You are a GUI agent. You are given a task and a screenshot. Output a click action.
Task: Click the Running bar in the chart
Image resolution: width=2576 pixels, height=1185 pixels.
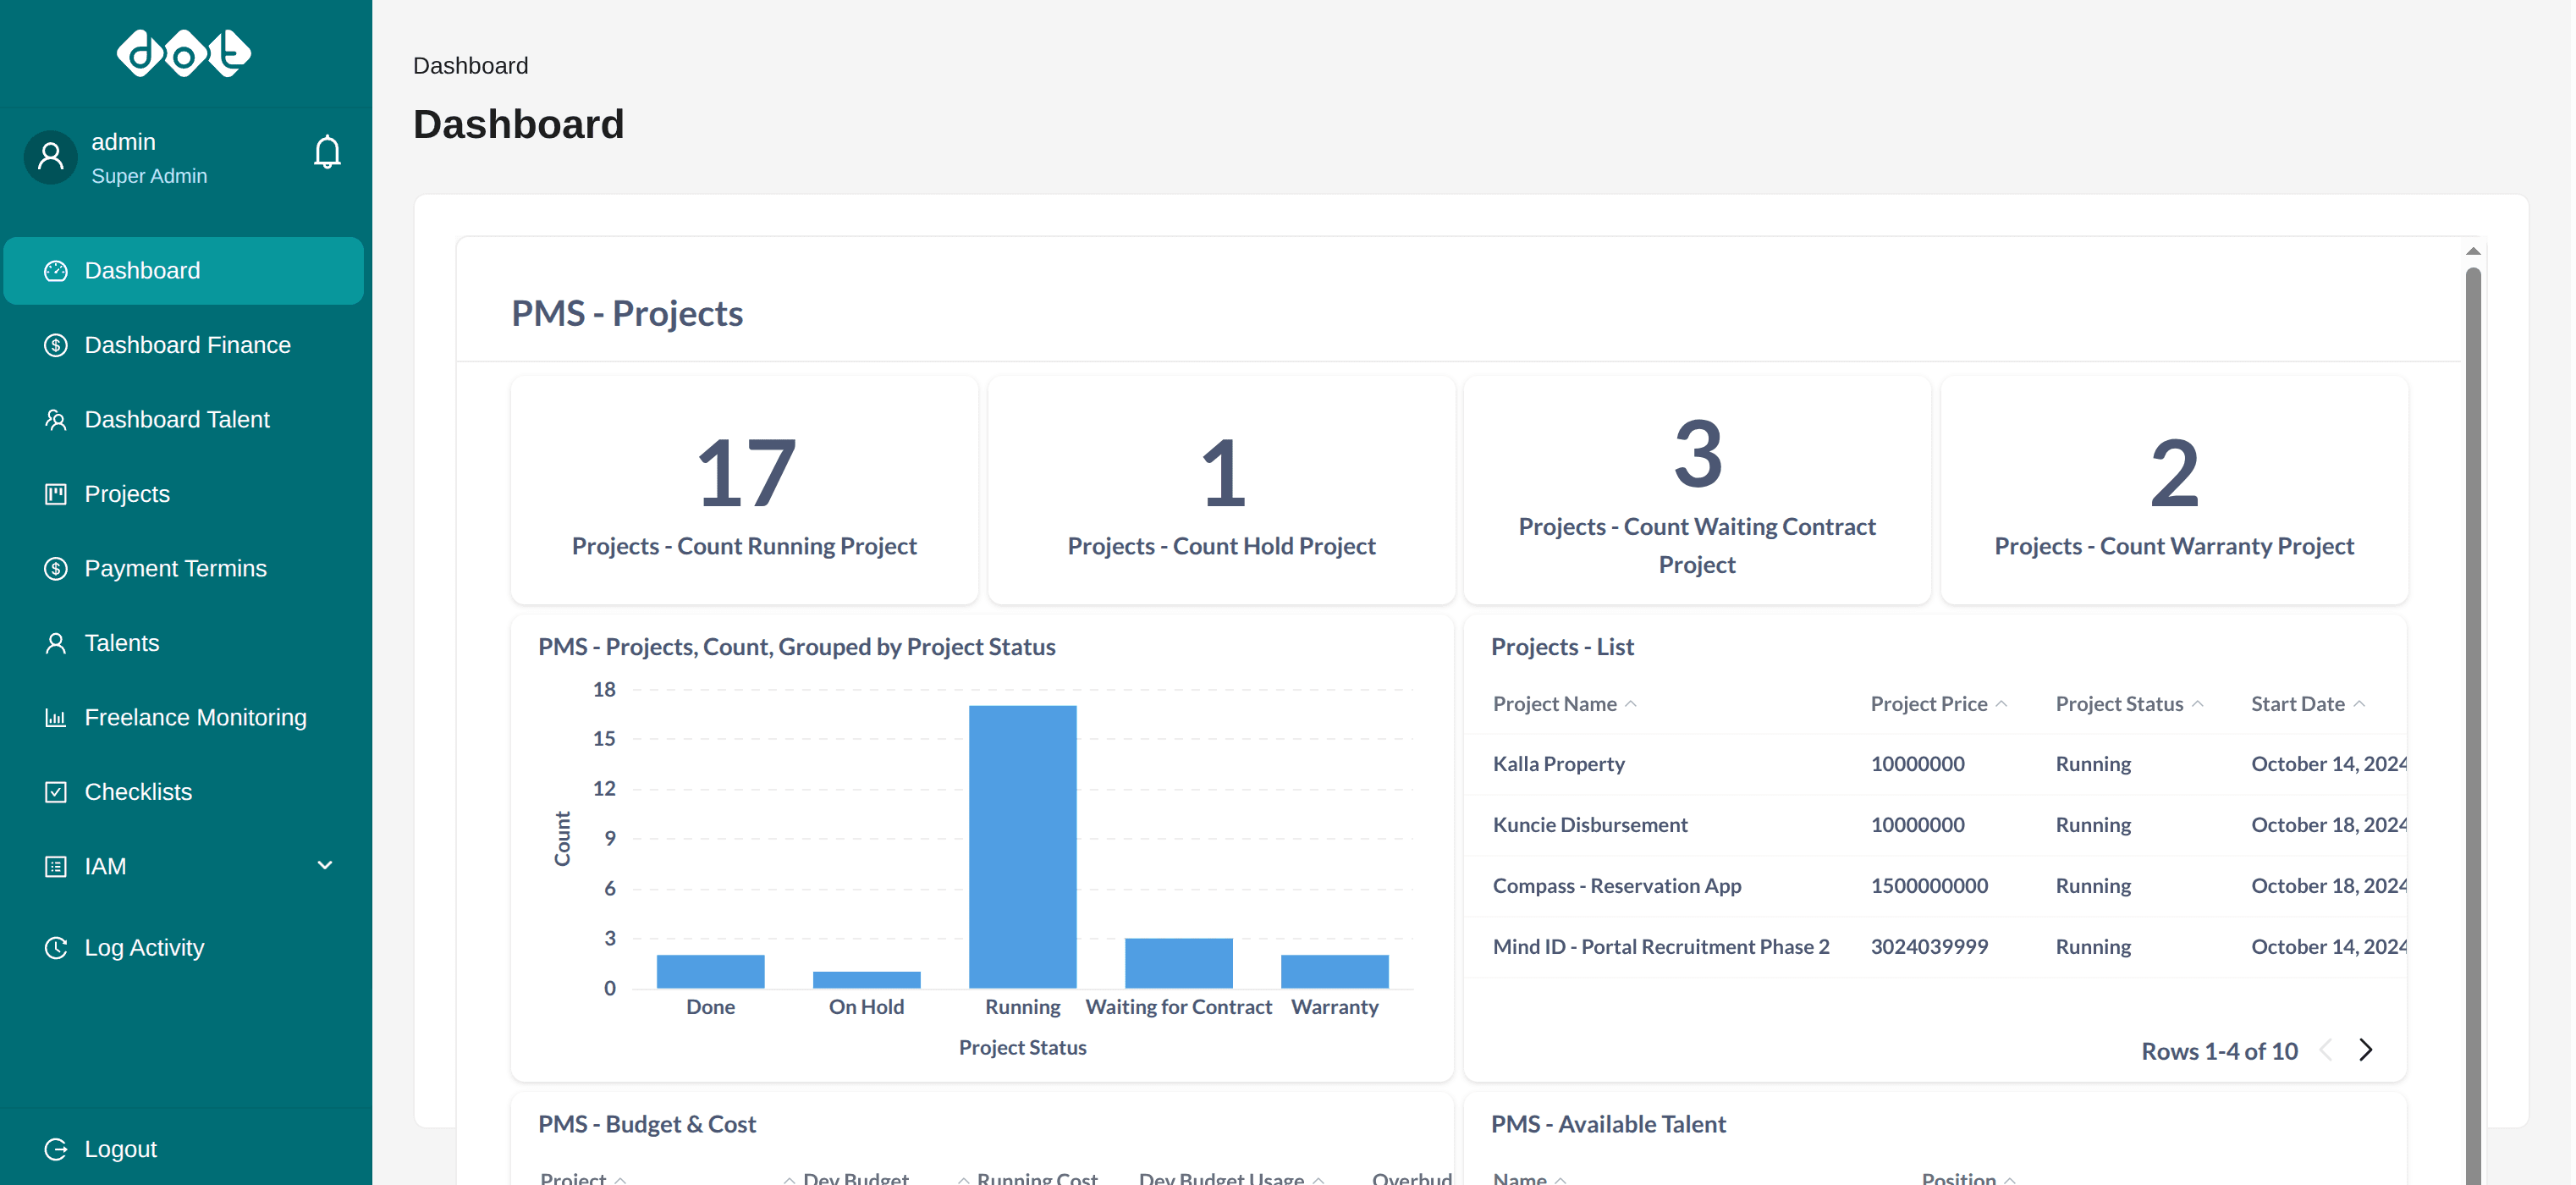(x=1022, y=847)
